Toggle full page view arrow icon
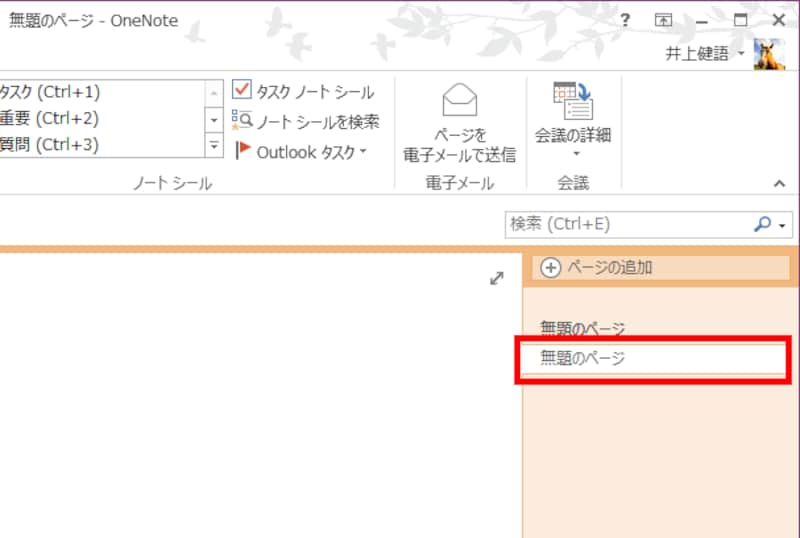800x538 pixels. [497, 278]
